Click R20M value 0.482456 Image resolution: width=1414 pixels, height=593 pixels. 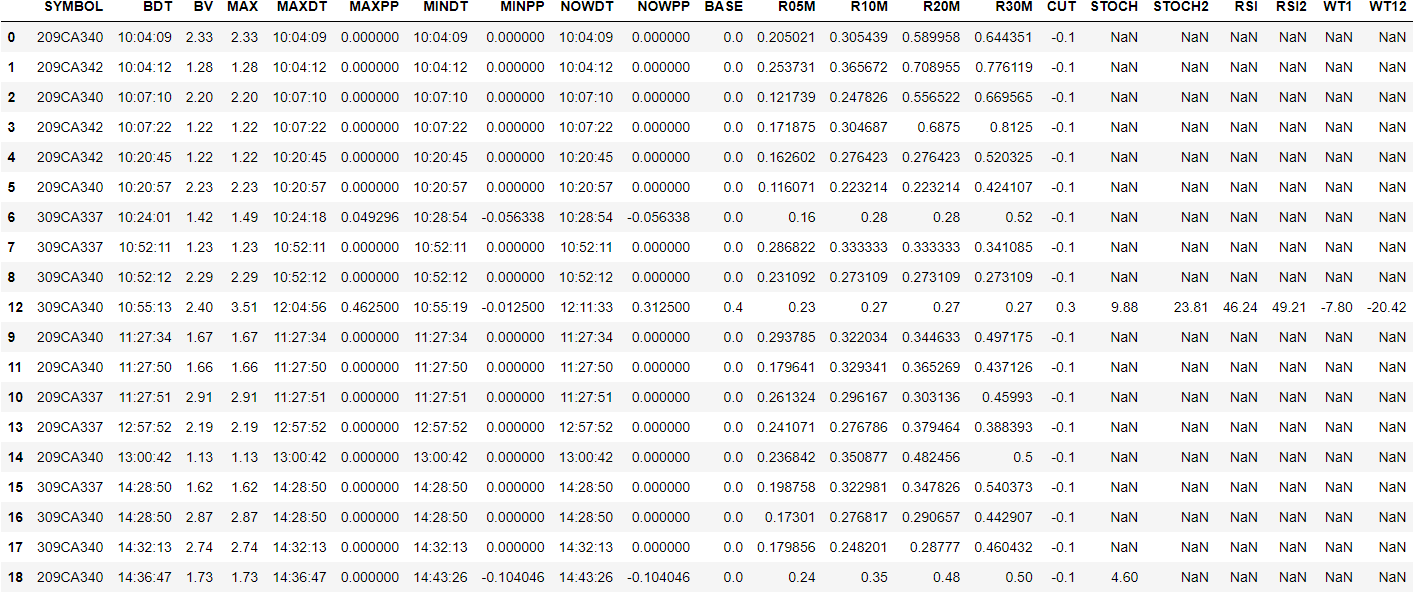coord(931,458)
